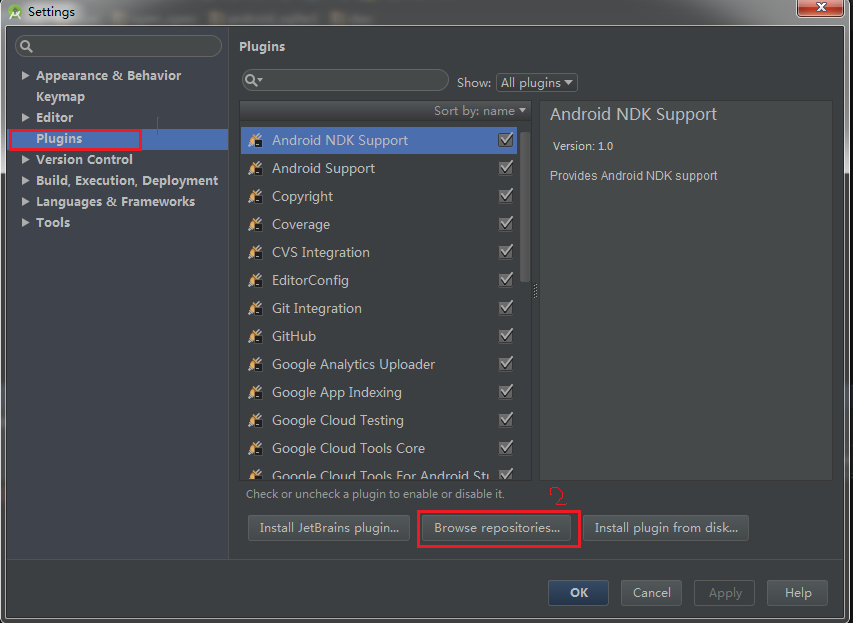Toggle the Git Integration checkbox
Screen dimensions: 853x623
[x=506, y=308]
